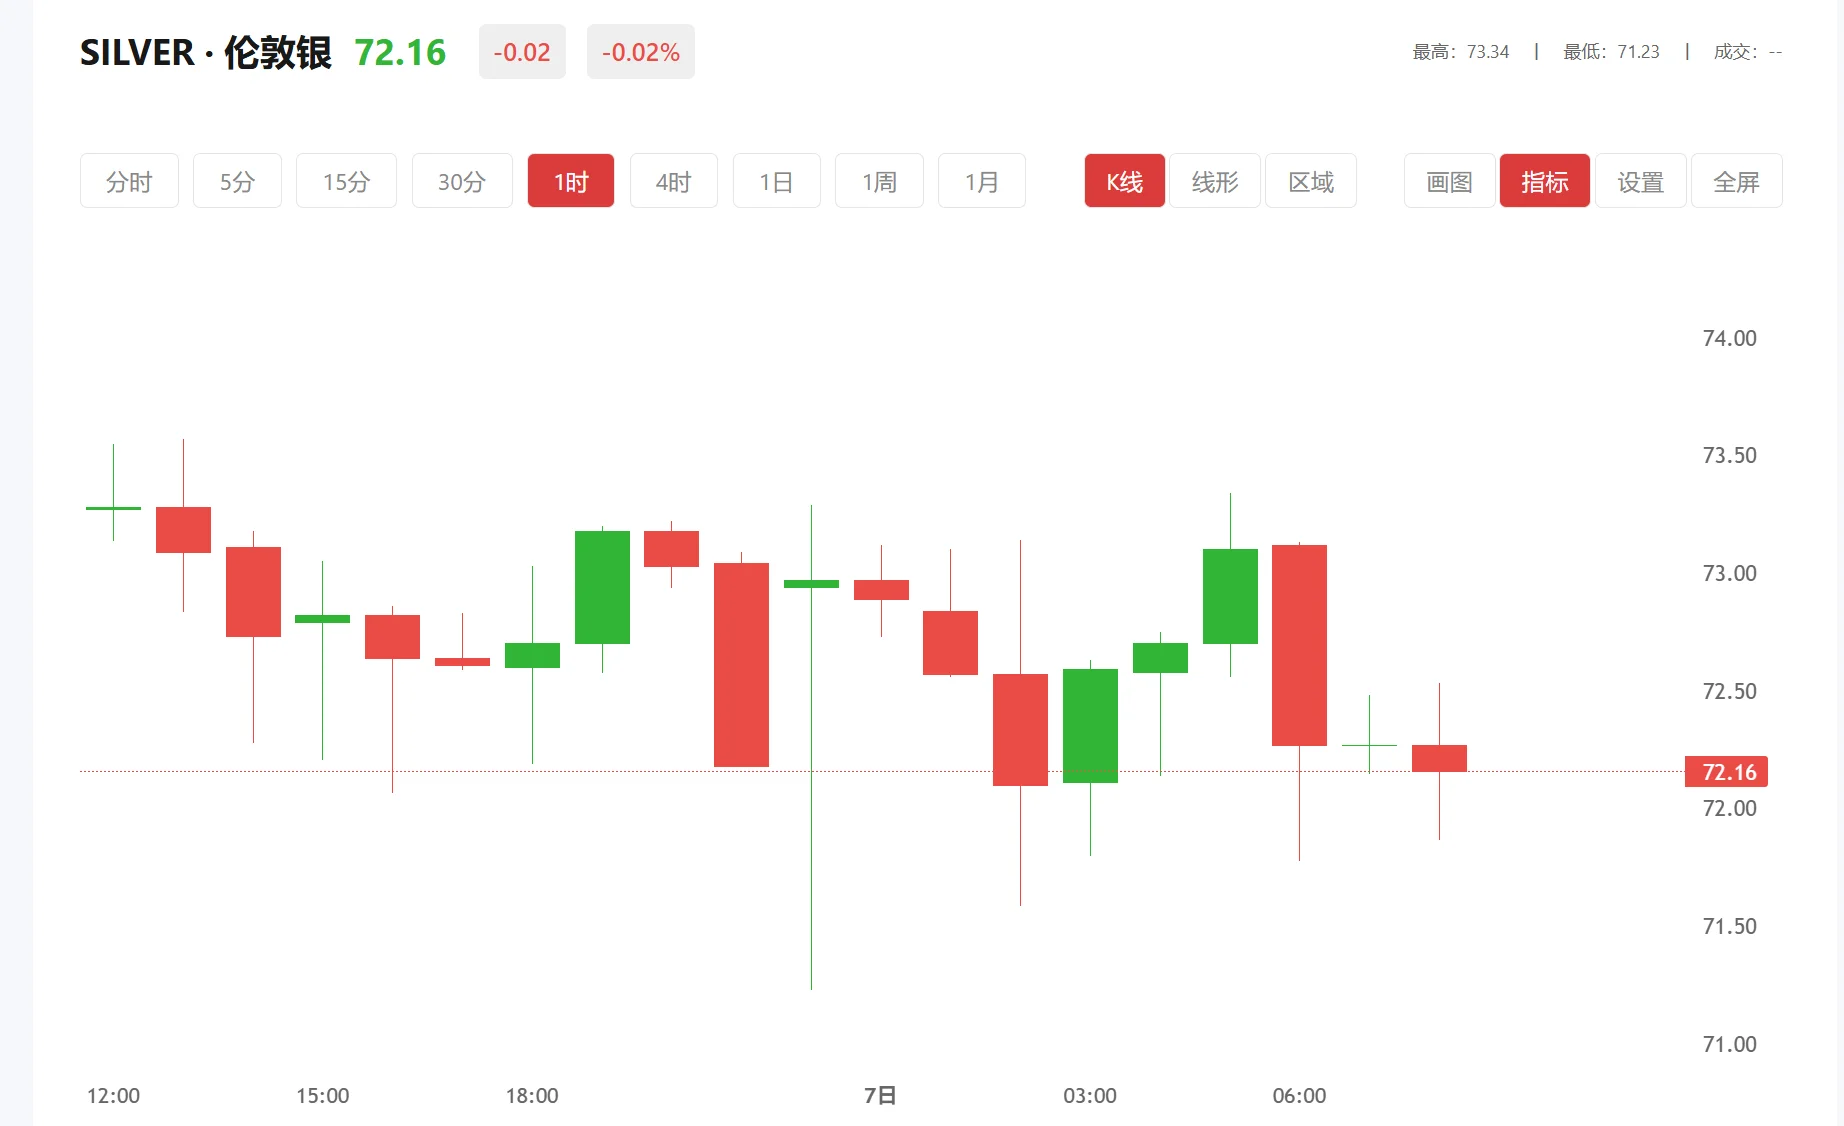Click the -0.02% change badge
The width and height of the screenshot is (1844, 1126).
coord(640,52)
